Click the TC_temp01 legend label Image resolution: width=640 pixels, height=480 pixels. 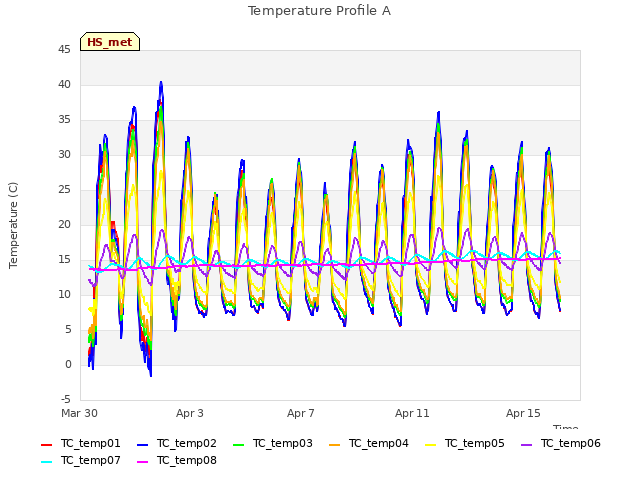[91, 443]
